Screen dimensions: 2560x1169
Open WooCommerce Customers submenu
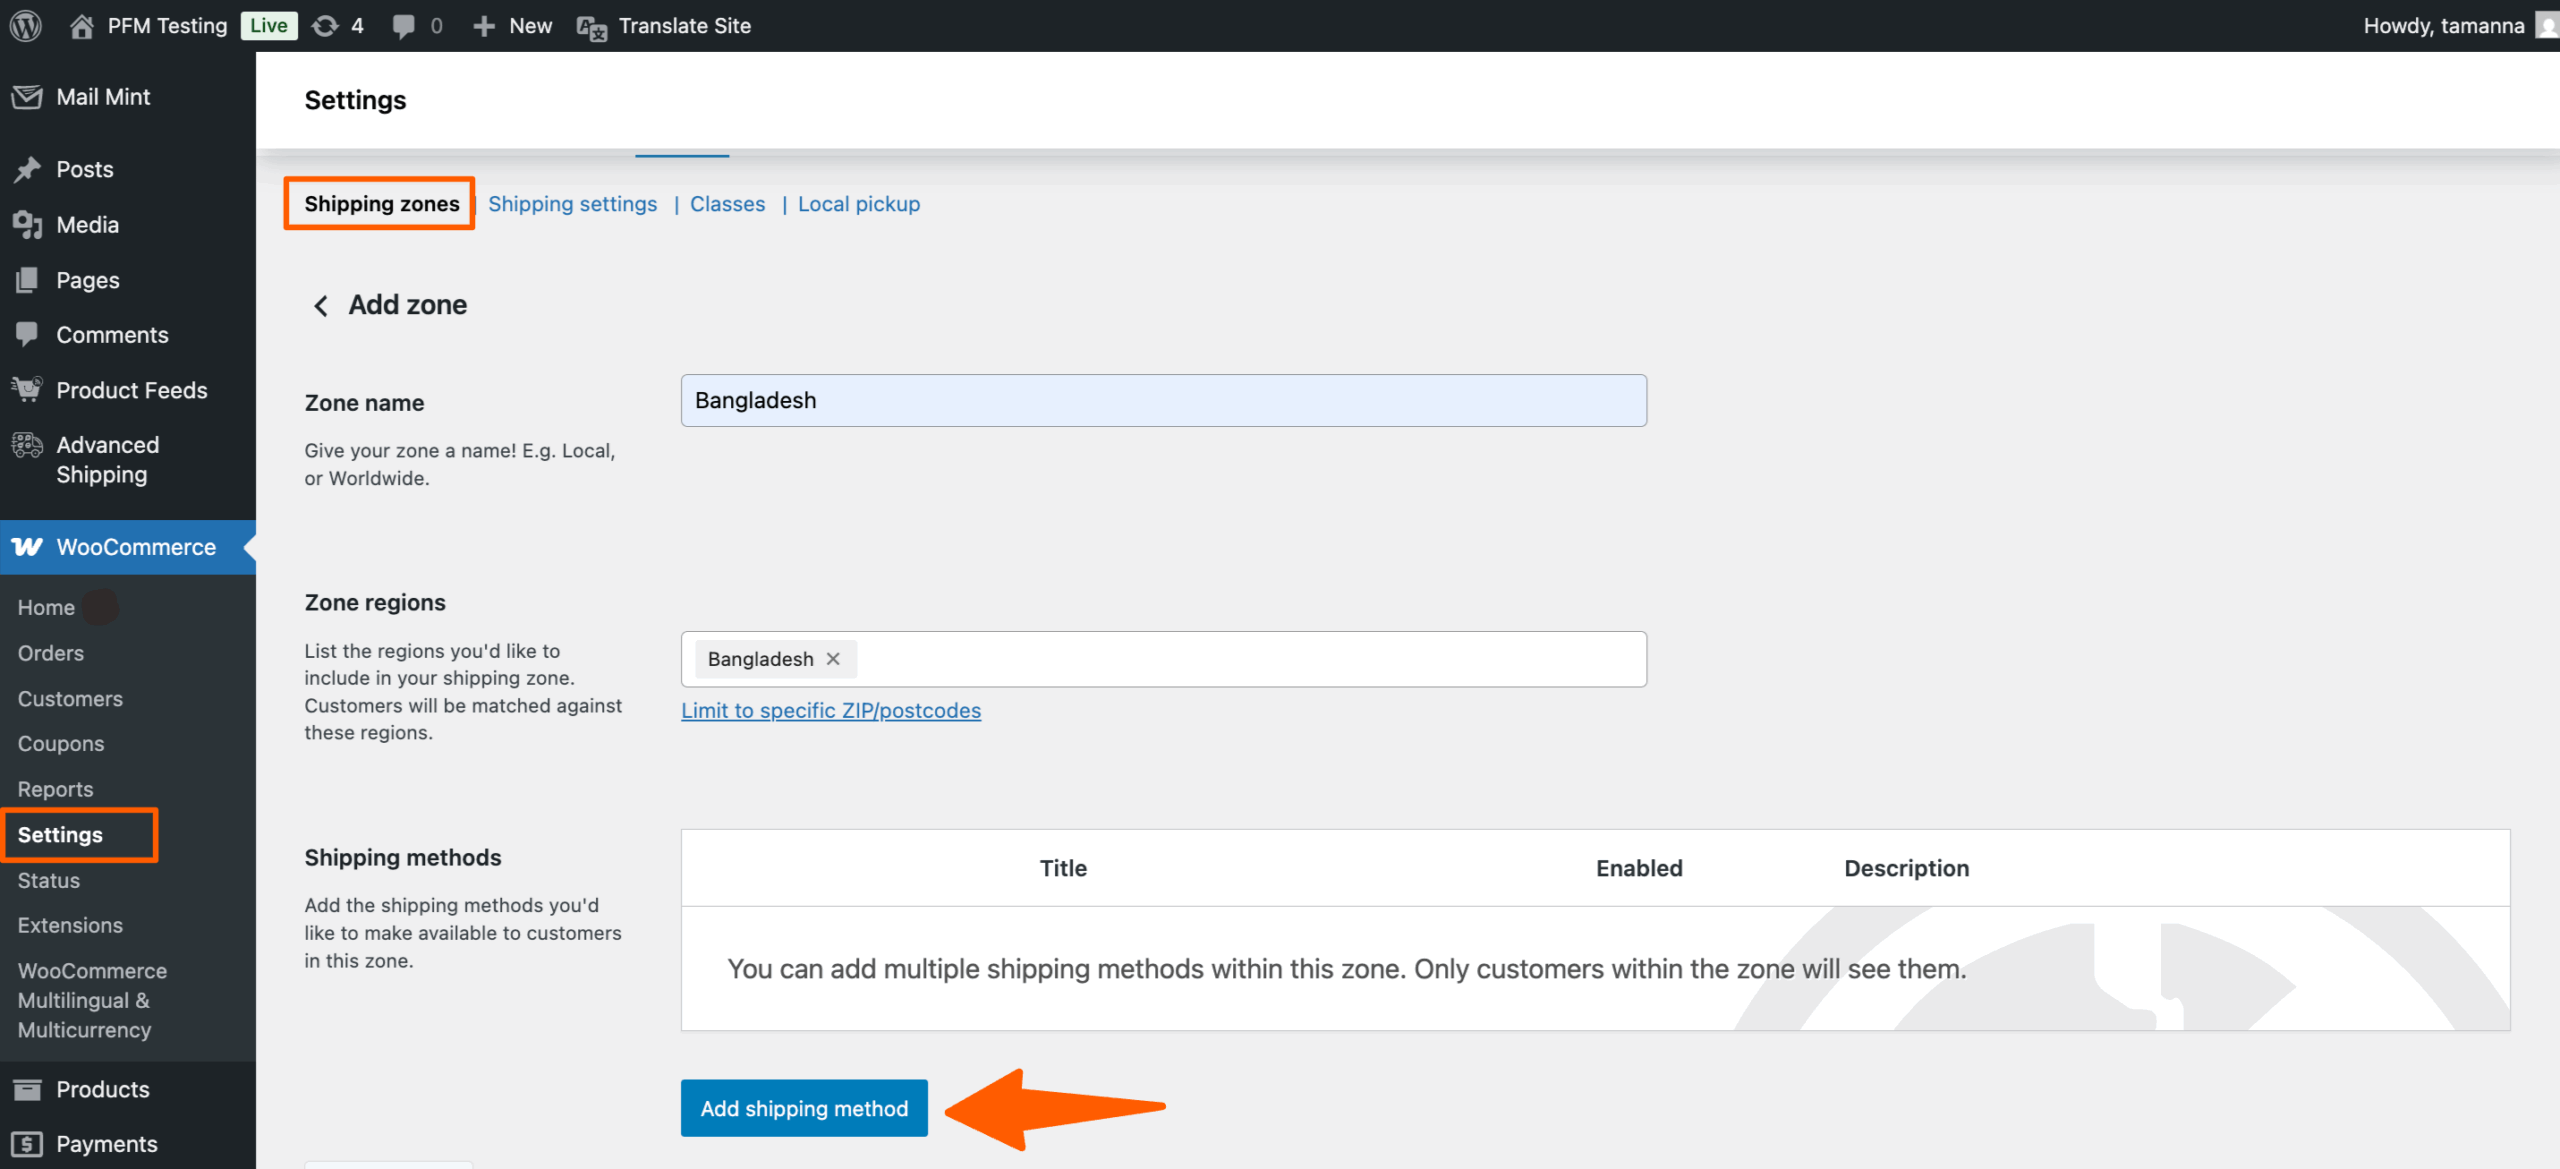coord(70,699)
